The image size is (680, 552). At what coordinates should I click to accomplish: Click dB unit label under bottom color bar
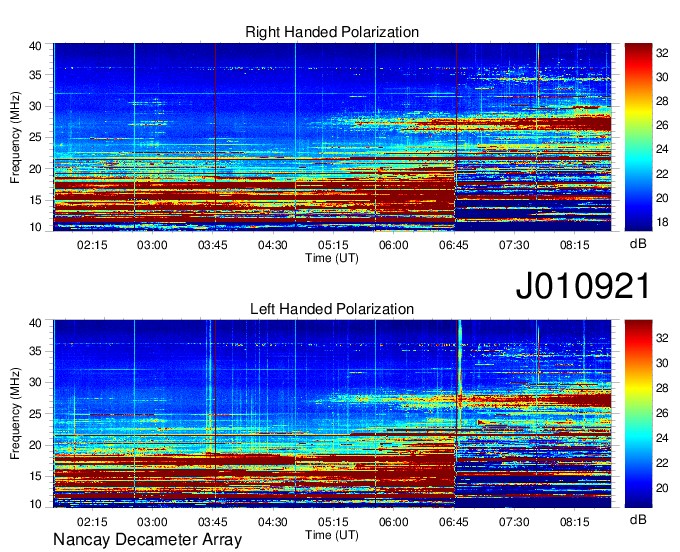[x=638, y=520]
